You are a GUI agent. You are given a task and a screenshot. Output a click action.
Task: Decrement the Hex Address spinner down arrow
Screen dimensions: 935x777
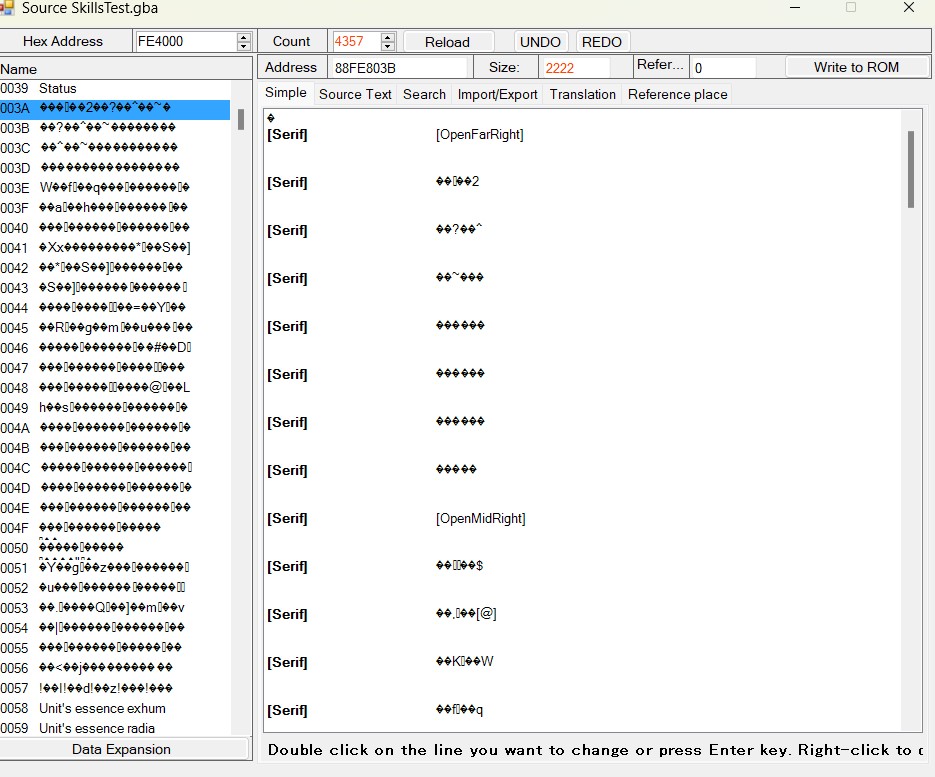(243, 46)
